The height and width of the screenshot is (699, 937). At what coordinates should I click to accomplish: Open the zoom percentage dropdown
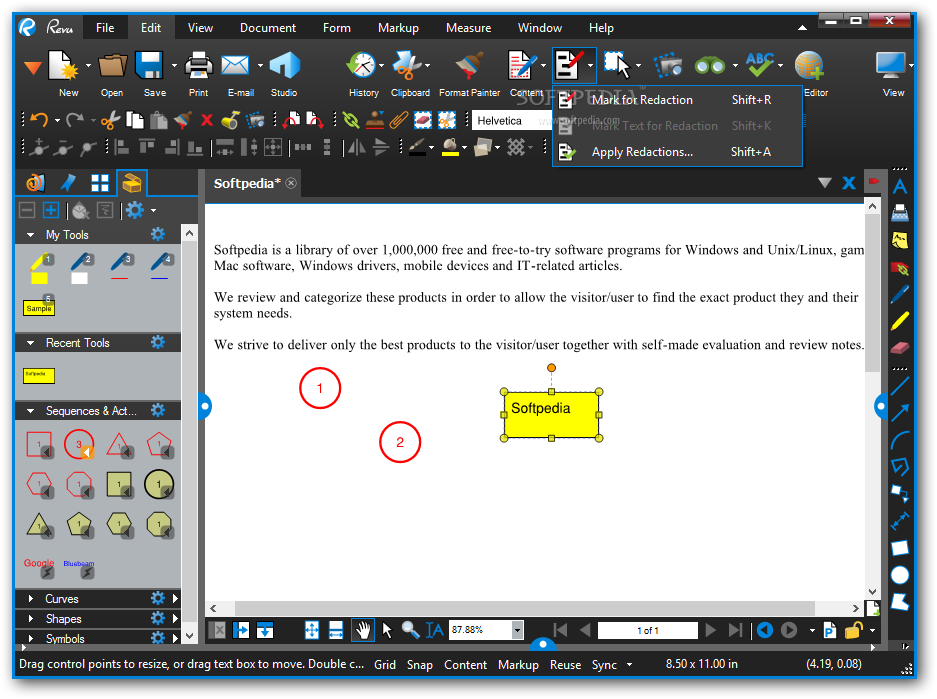pos(518,630)
